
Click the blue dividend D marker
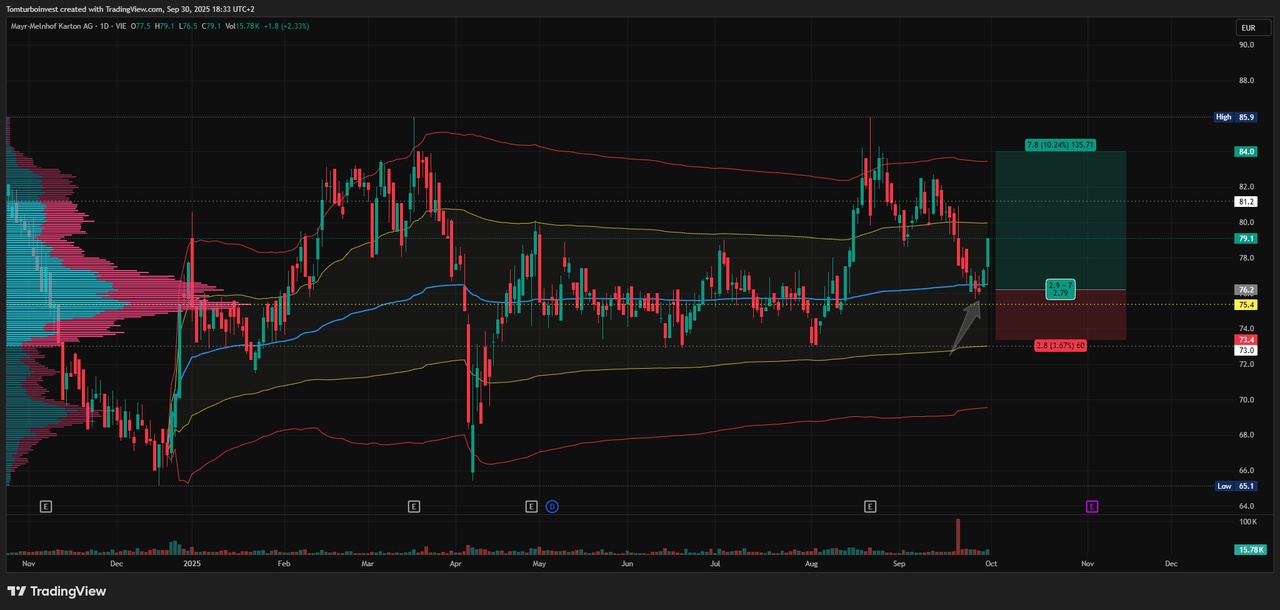552,507
